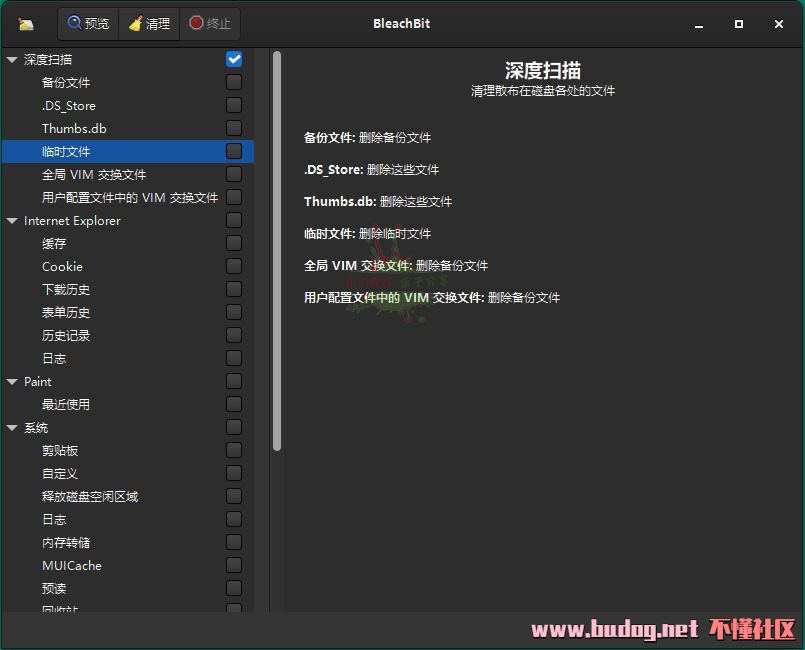Select 下载历史 under Internet Explorer
805x650 pixels.
click(66, 290)
